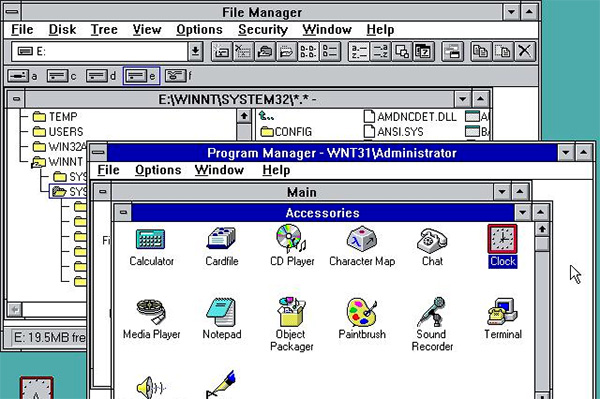
Task: Select the ANSI.SYS file
Action: tap(393, 132)
